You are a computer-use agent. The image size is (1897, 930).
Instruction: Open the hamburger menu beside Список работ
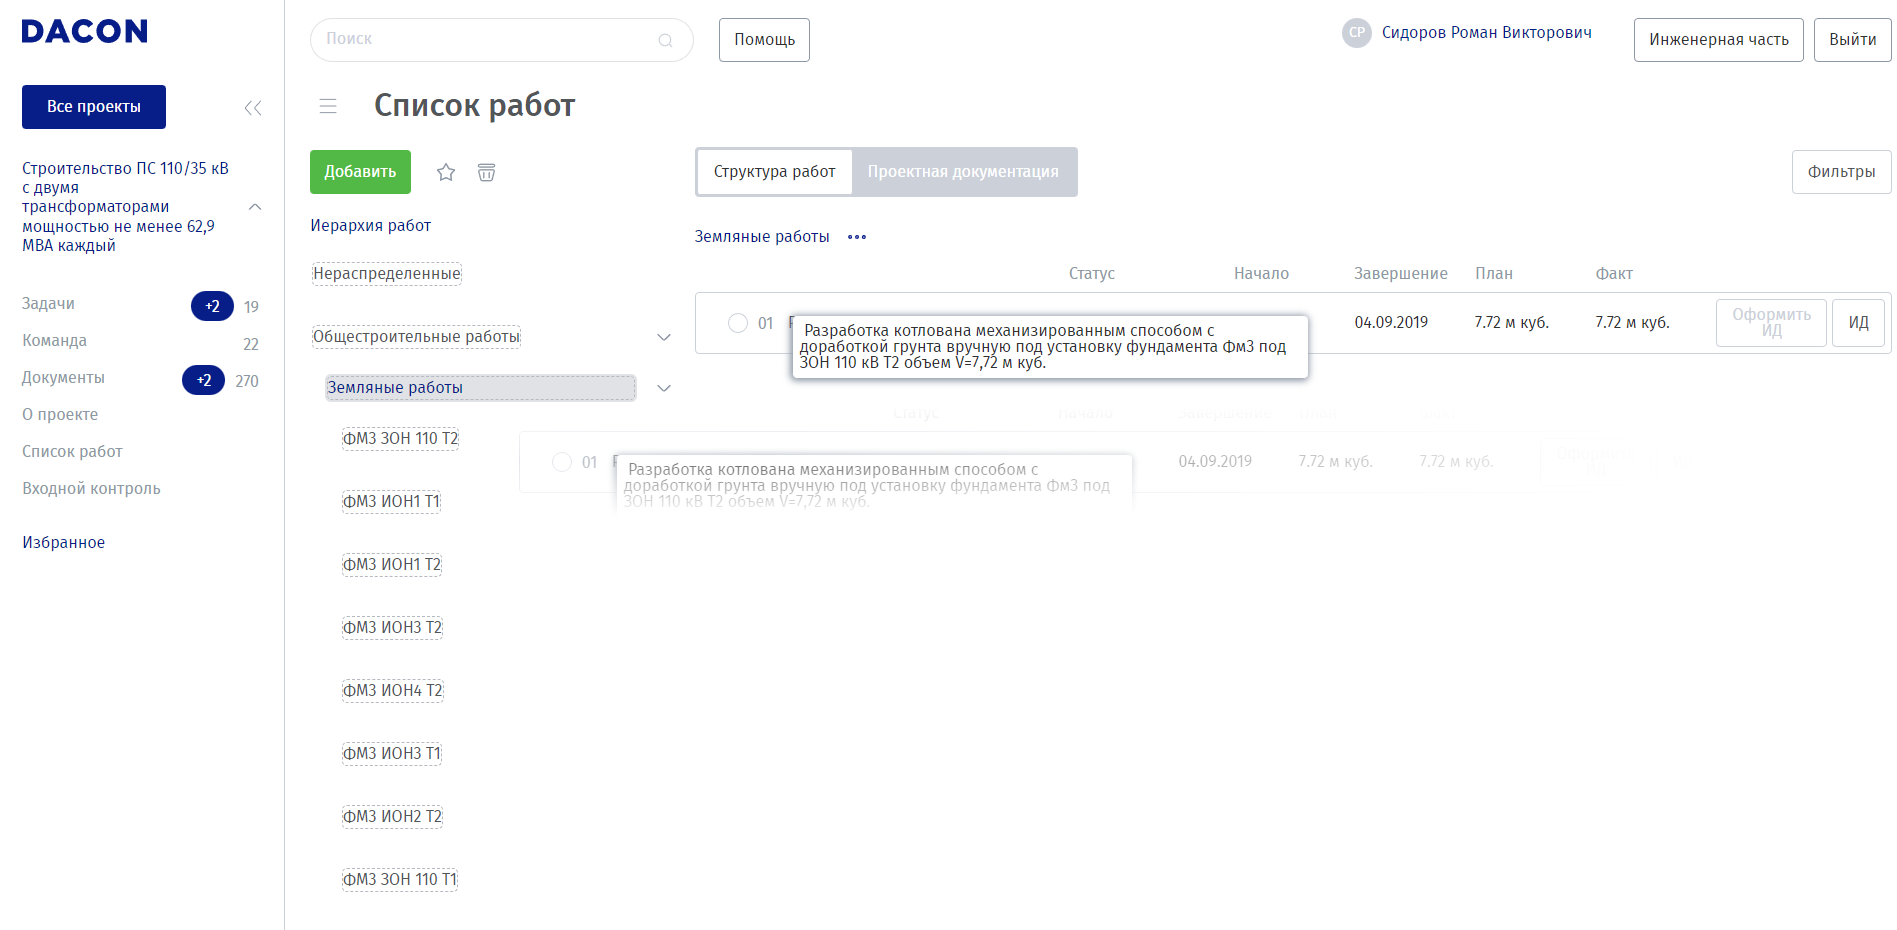point(328,106)
